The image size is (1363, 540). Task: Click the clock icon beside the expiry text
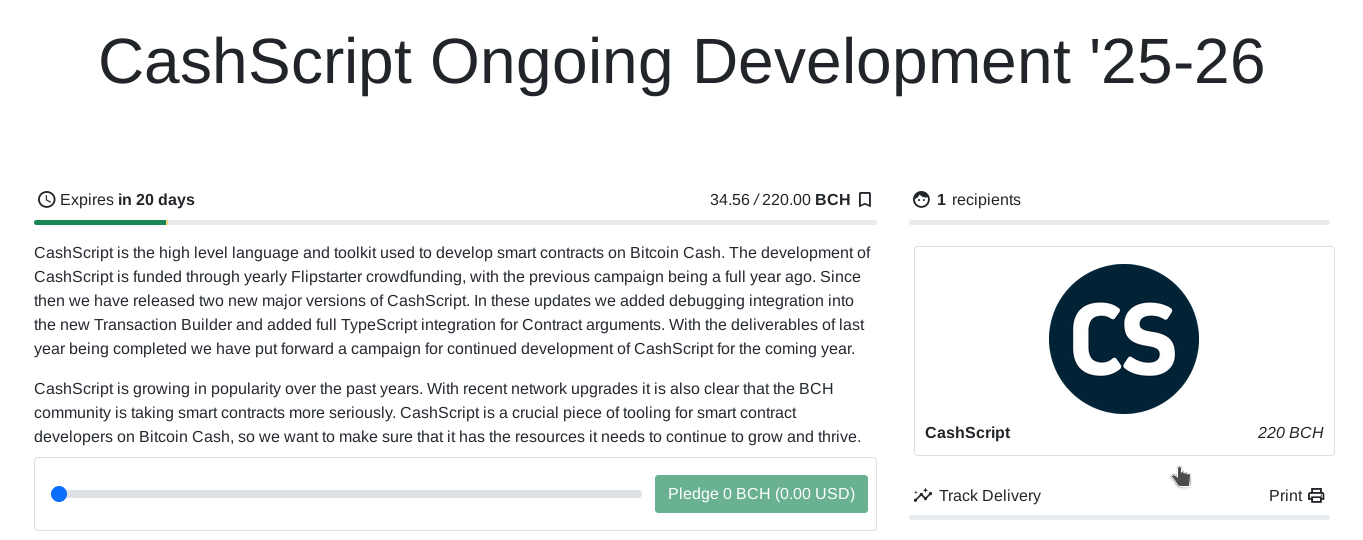point(46,200)
